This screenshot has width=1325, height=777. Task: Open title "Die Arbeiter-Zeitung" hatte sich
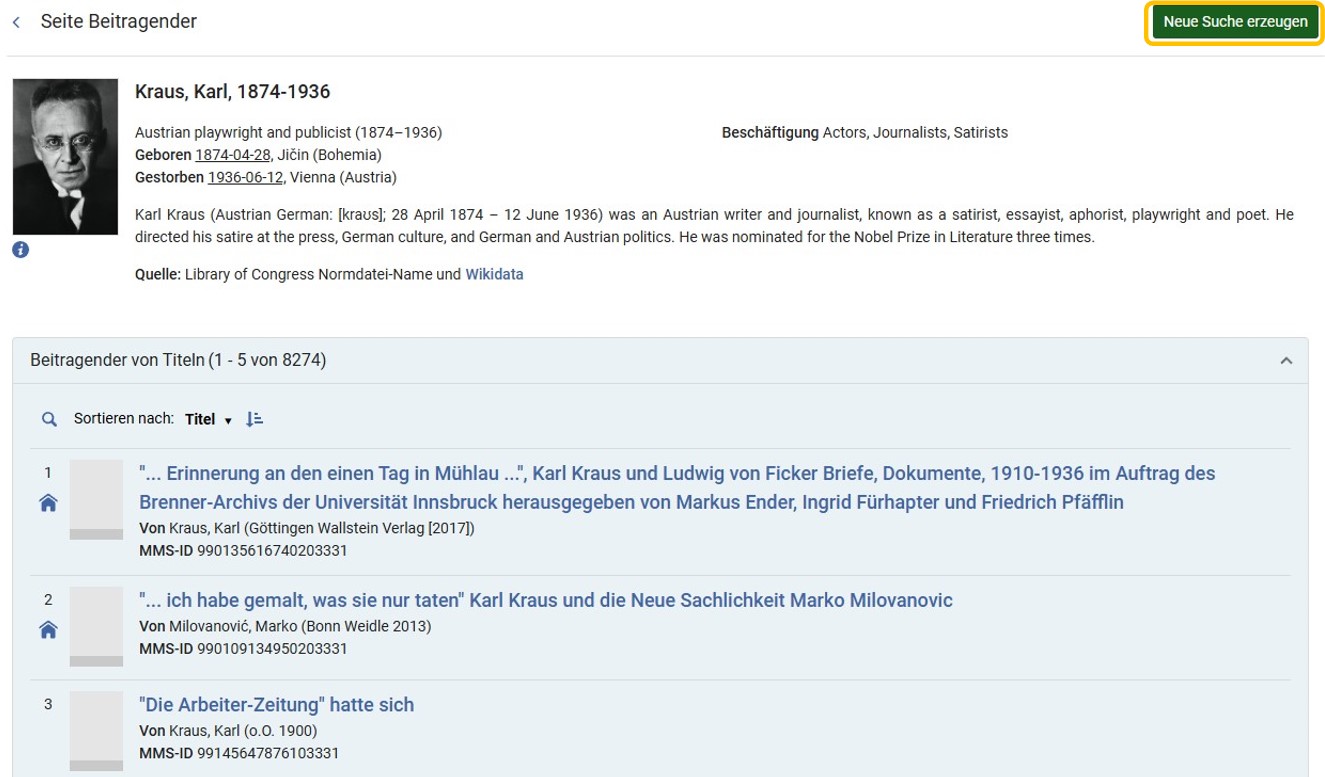click(276, 705)
